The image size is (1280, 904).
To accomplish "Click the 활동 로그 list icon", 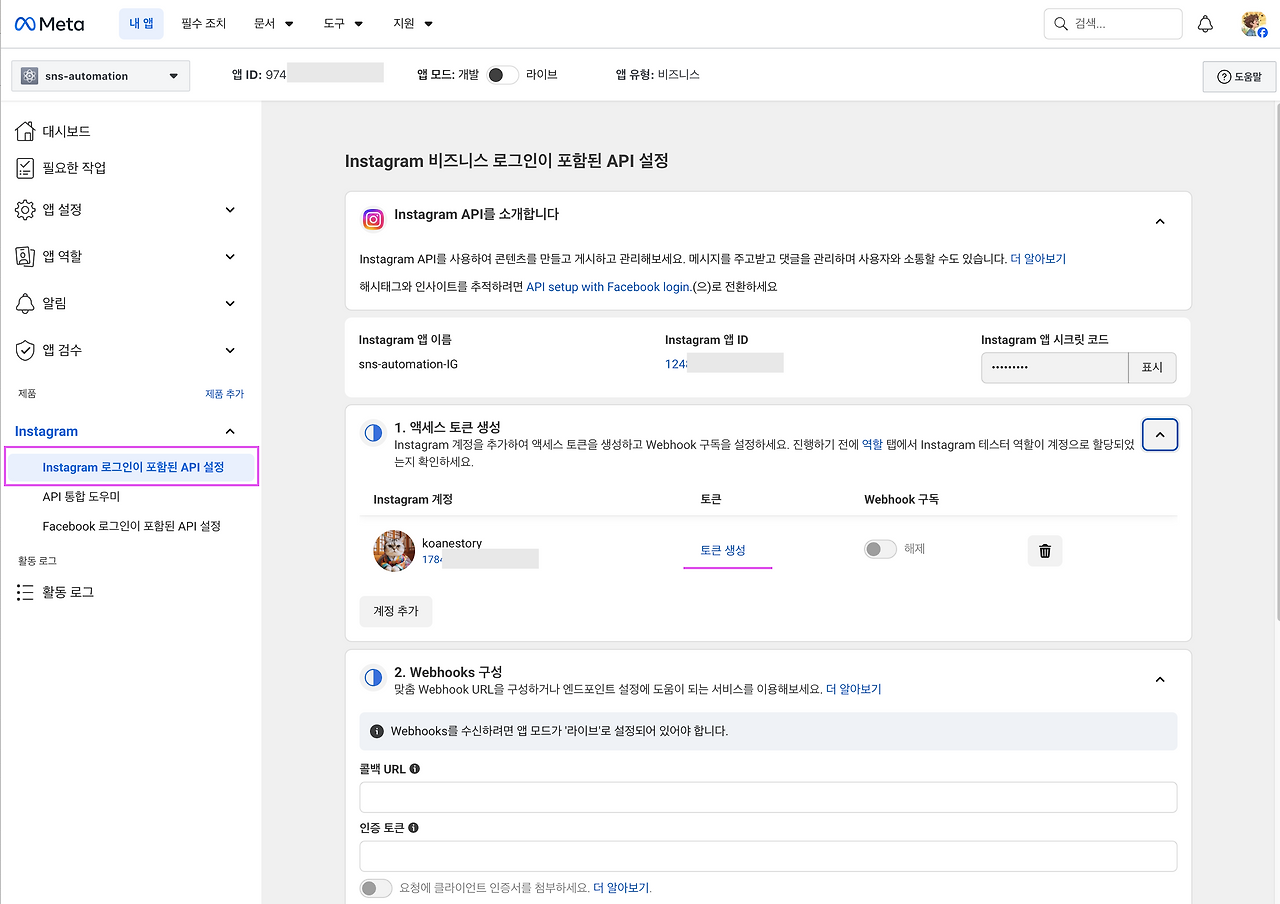I will pos(25,592).
